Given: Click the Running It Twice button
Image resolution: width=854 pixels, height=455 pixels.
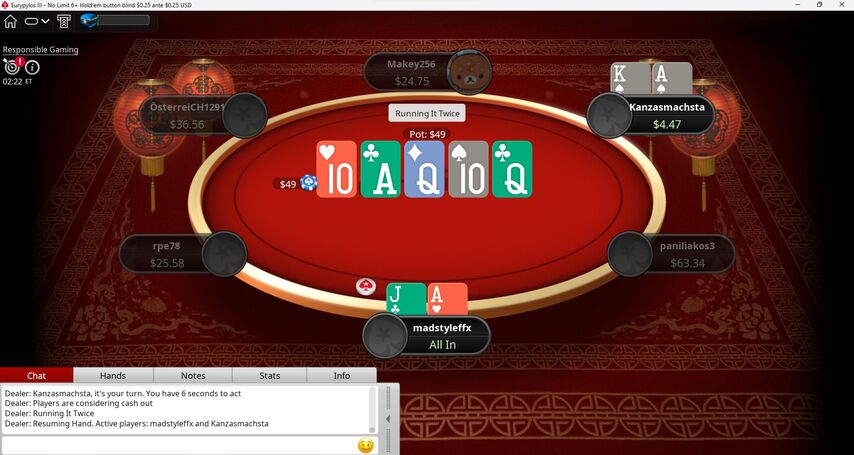Looking at the screenshot, I should (x=427, y=113).
